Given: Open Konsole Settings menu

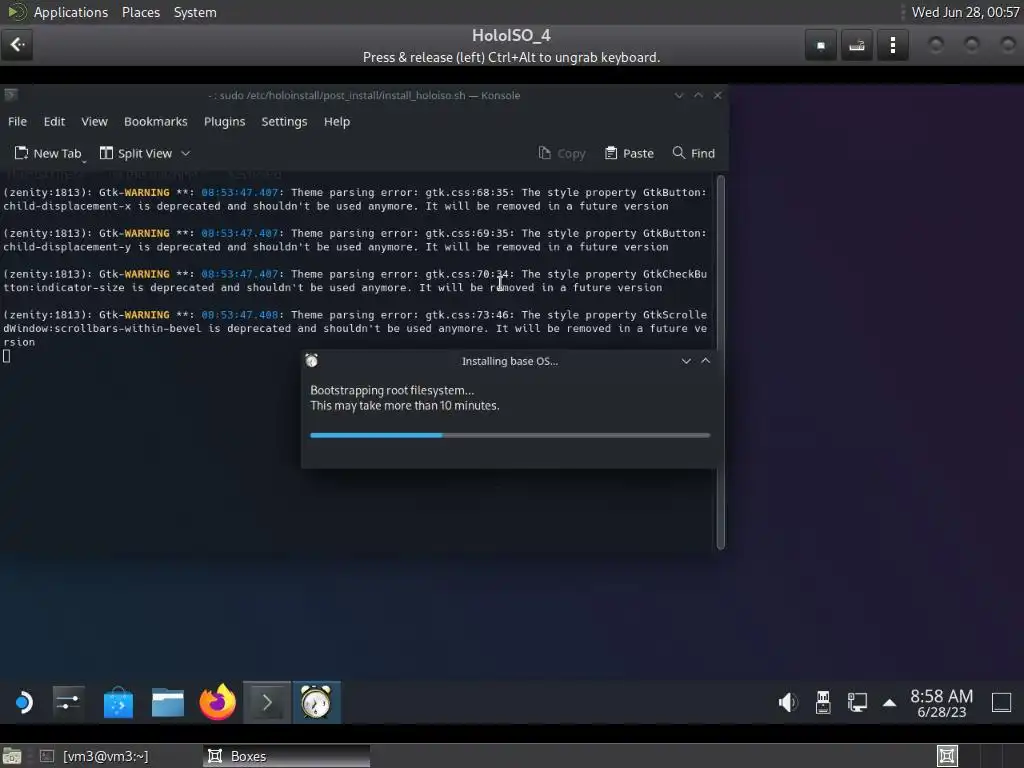Looking at the screenshot, I should point(284,121).
